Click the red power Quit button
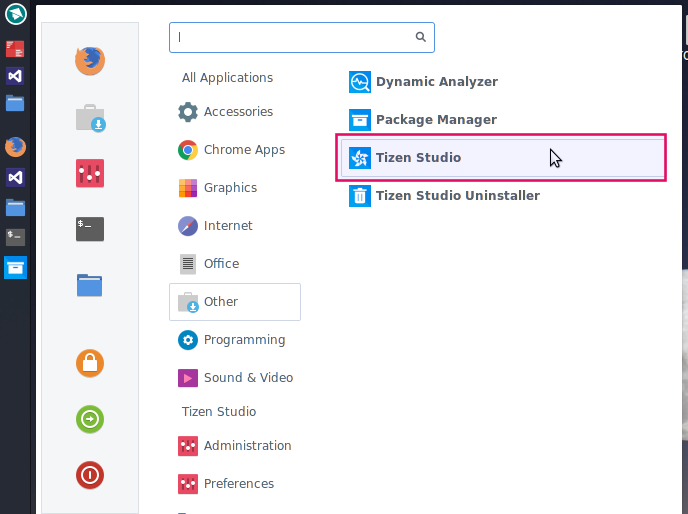The height and width of the screenshot is (514, 688). pyautogui.click(x=90, y=475)
